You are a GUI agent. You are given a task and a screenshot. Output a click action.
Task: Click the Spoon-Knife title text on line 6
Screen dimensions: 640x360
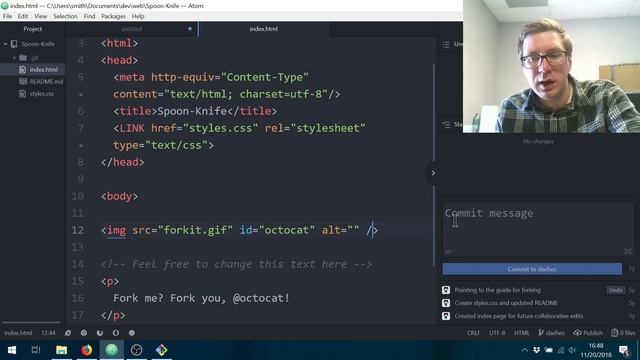[192, 111]
